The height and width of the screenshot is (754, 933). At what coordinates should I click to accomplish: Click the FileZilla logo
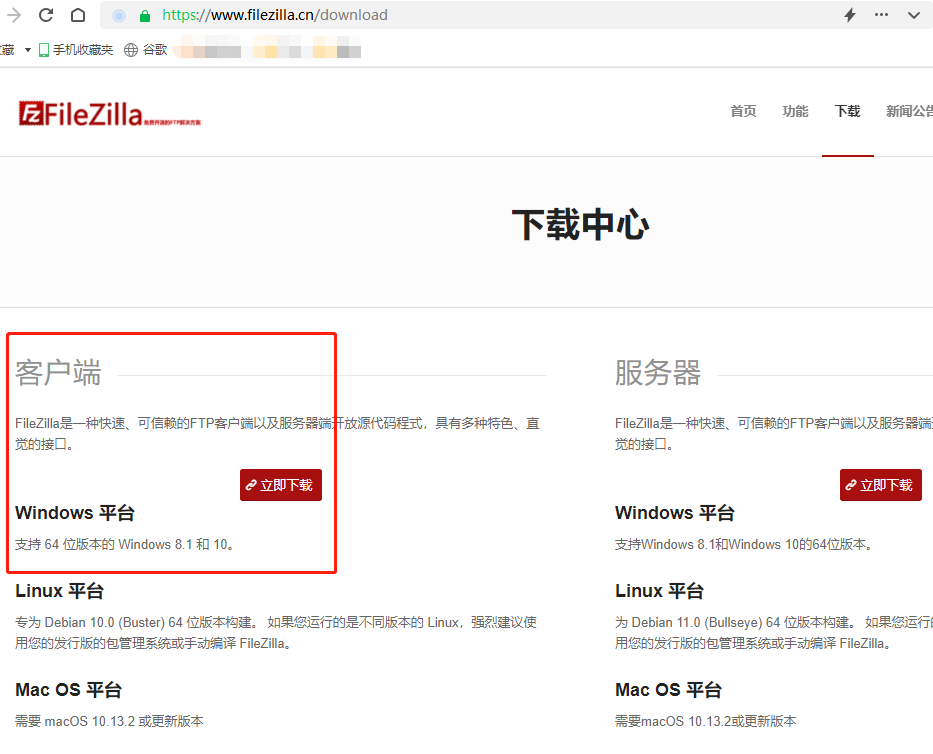109,113
